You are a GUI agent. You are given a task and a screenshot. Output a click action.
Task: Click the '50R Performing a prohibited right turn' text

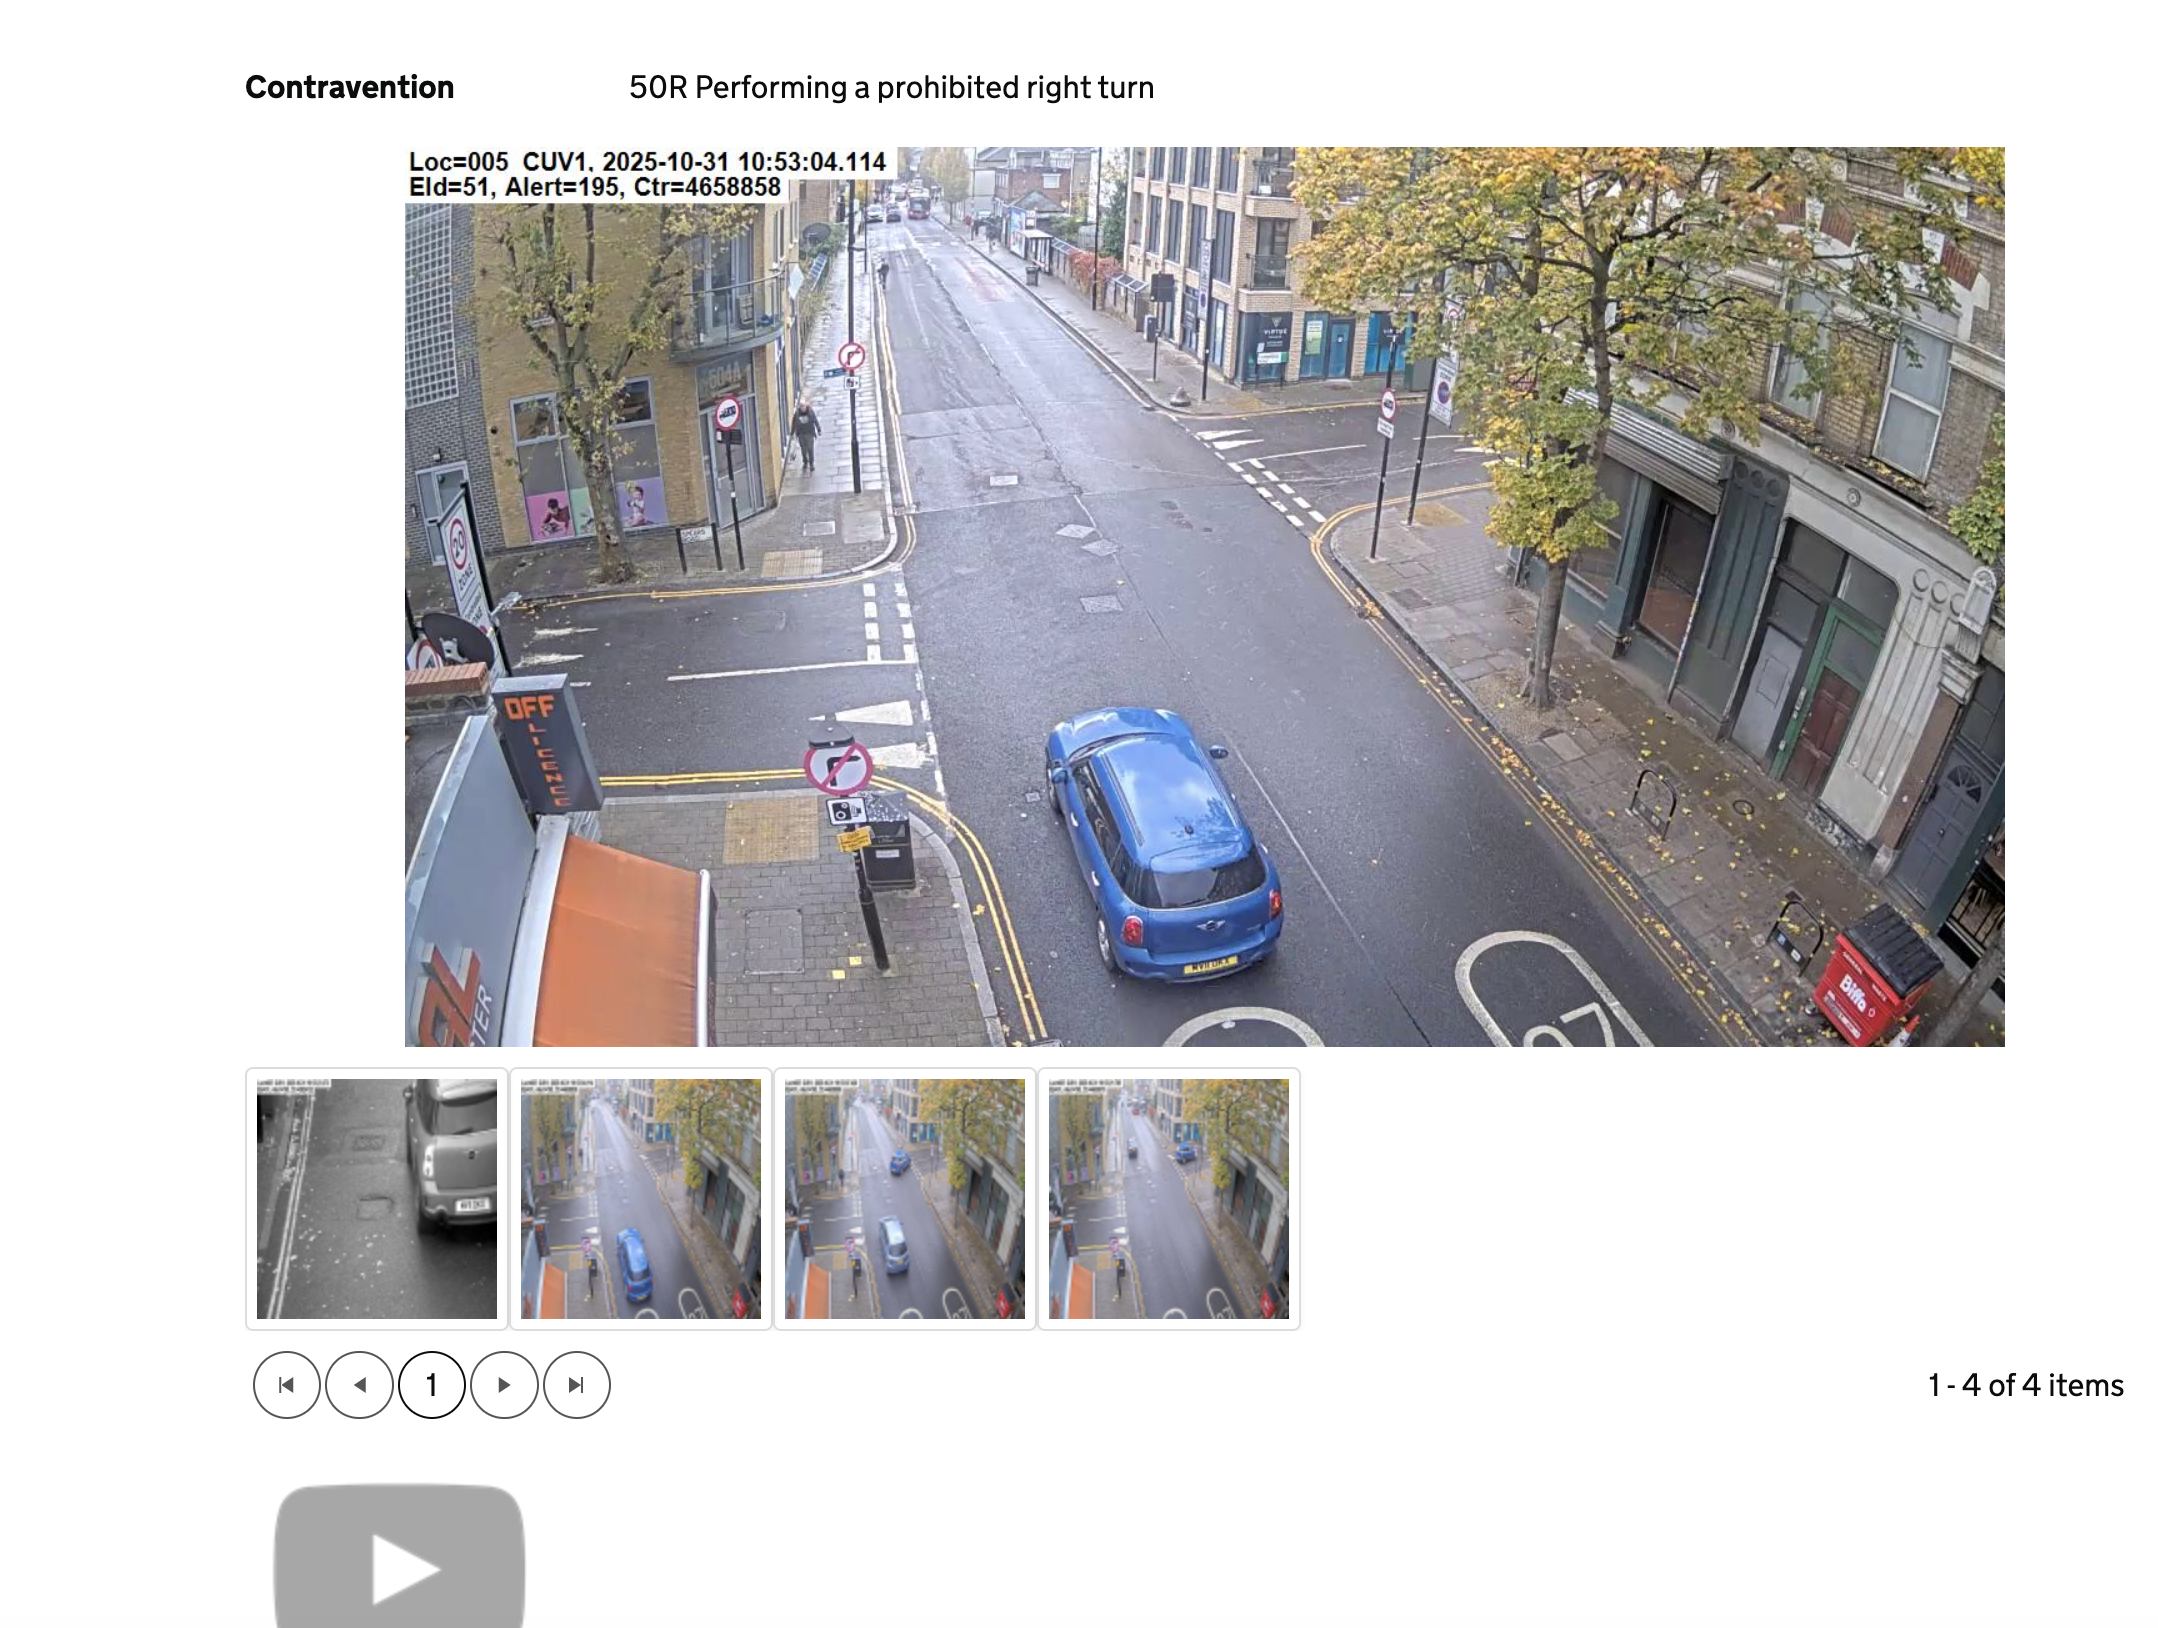coord(891,87)
